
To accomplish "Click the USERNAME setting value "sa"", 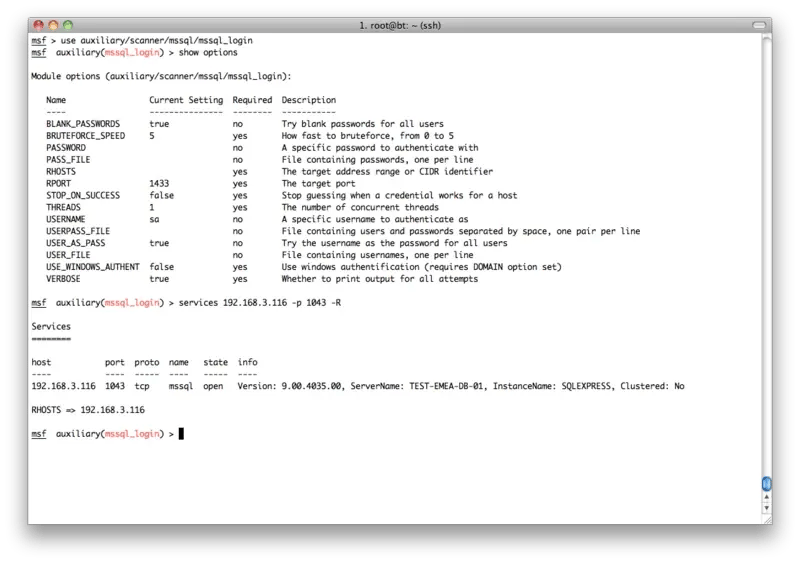I will (x=154, y=219).
